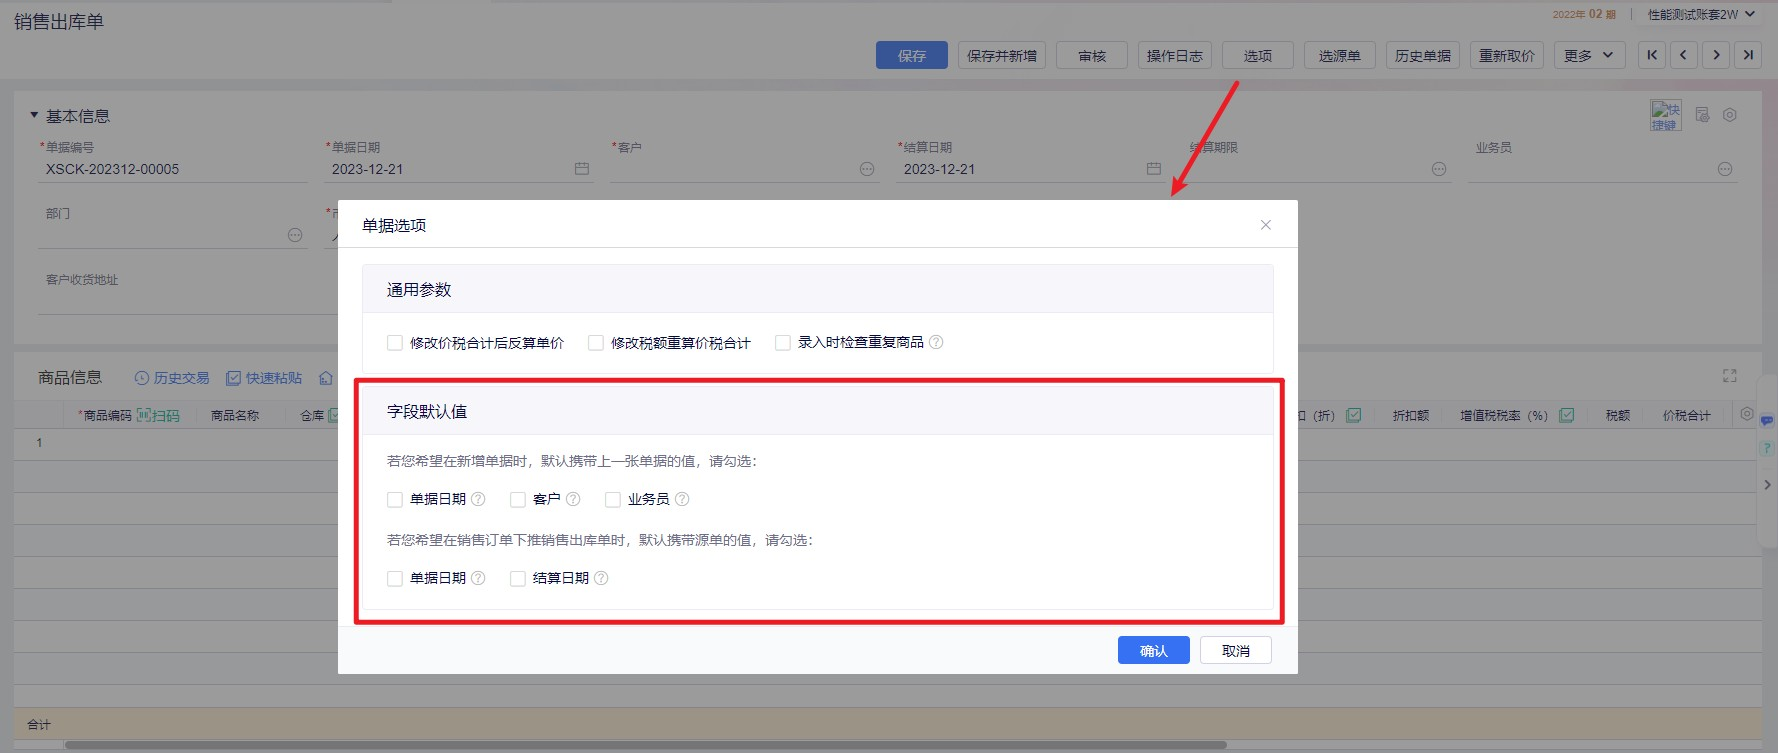Expand right side panel arrow
This screenshot has width=1778, height=753.
tap(1767, 485)
